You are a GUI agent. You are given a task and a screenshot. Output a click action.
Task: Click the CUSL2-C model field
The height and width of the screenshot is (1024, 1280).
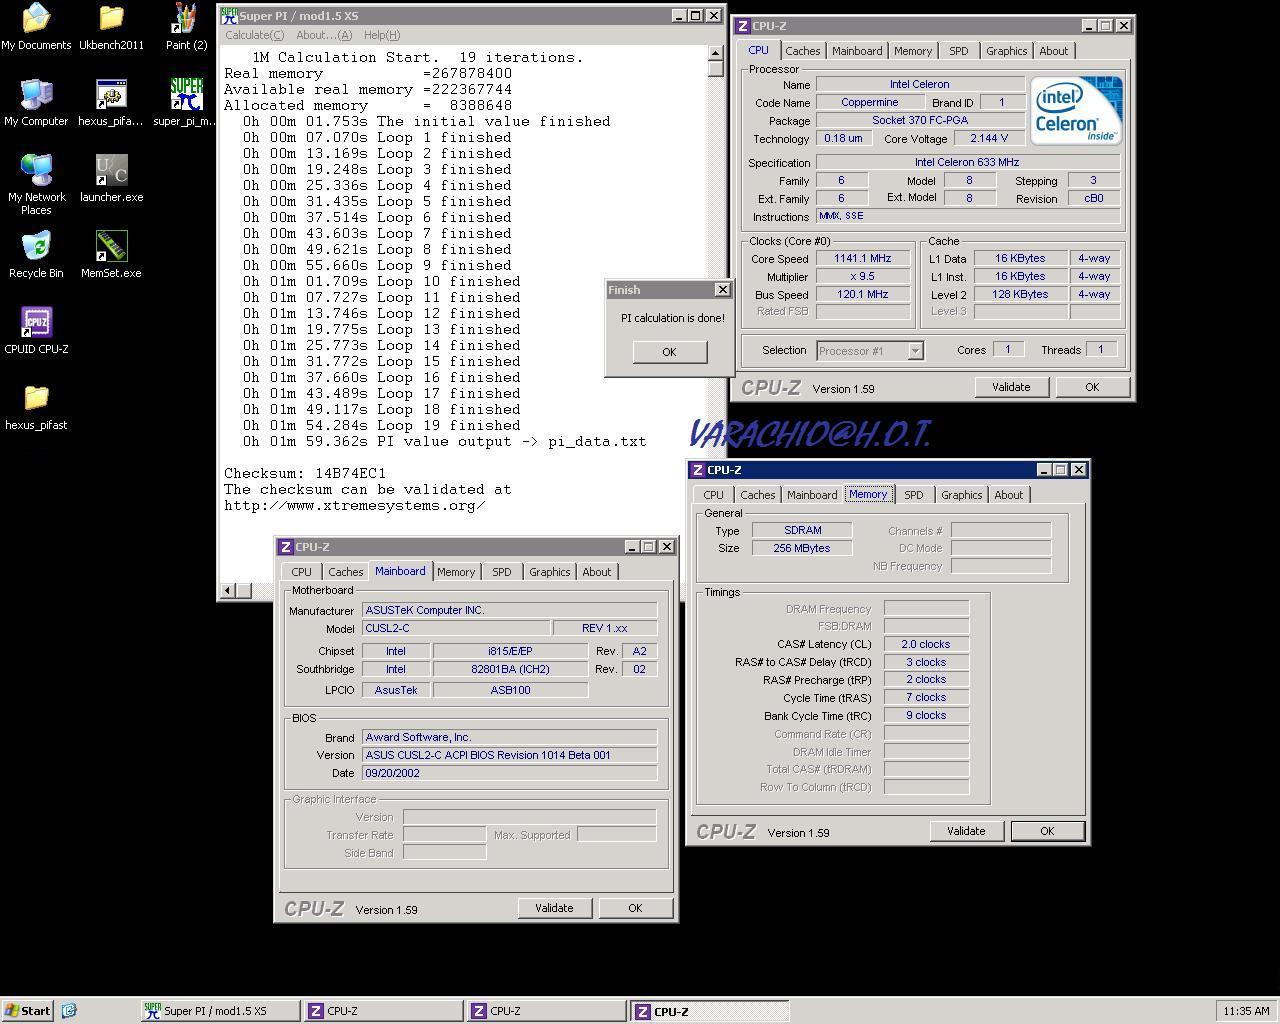[x=455, y=629]
